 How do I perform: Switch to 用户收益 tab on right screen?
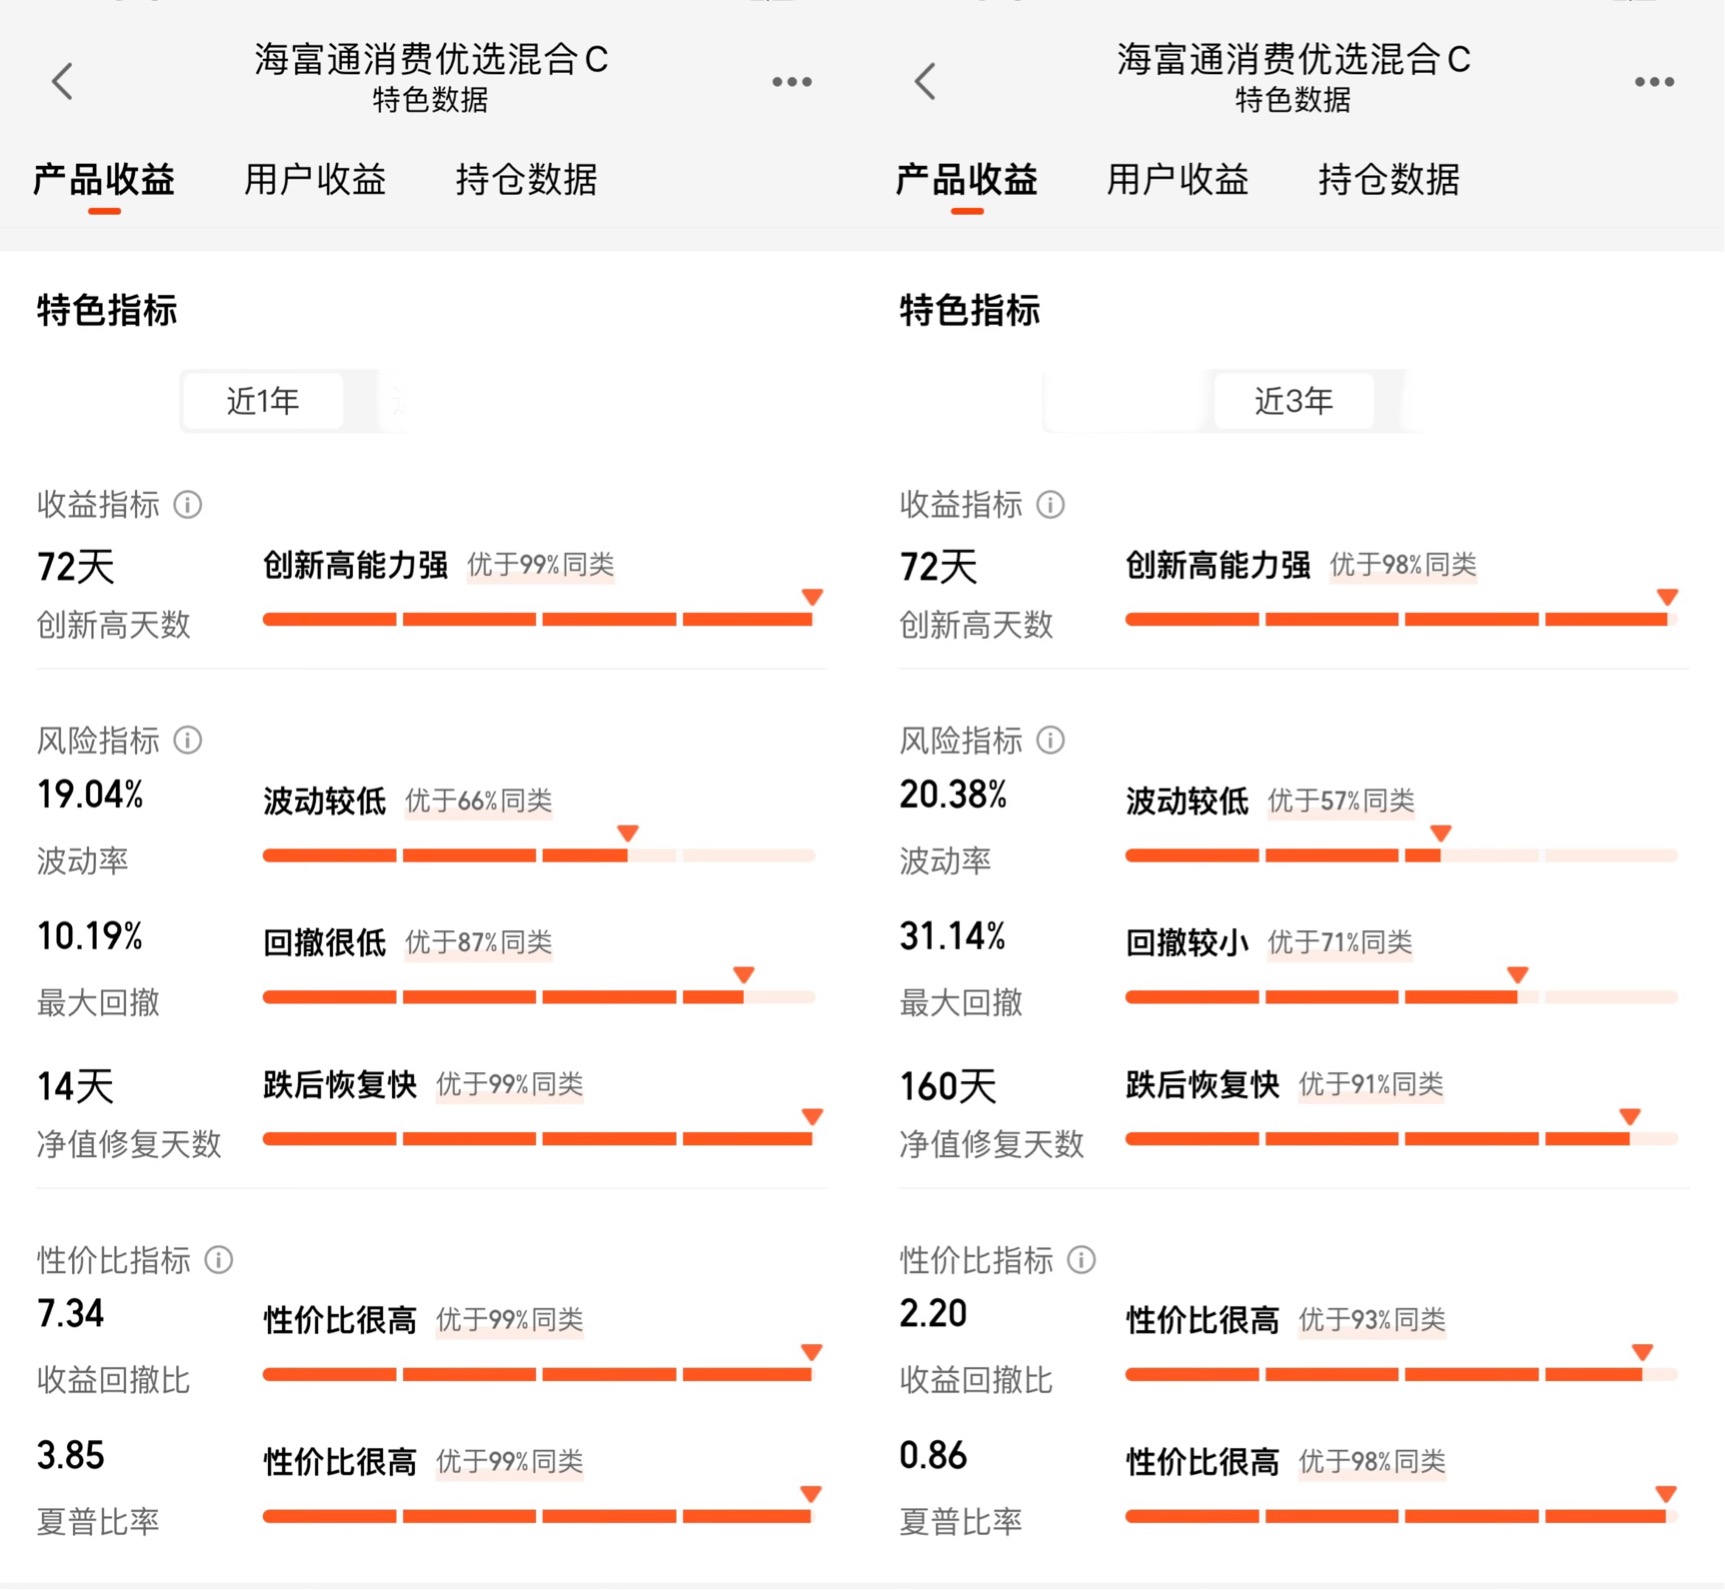pos(1178,180)
